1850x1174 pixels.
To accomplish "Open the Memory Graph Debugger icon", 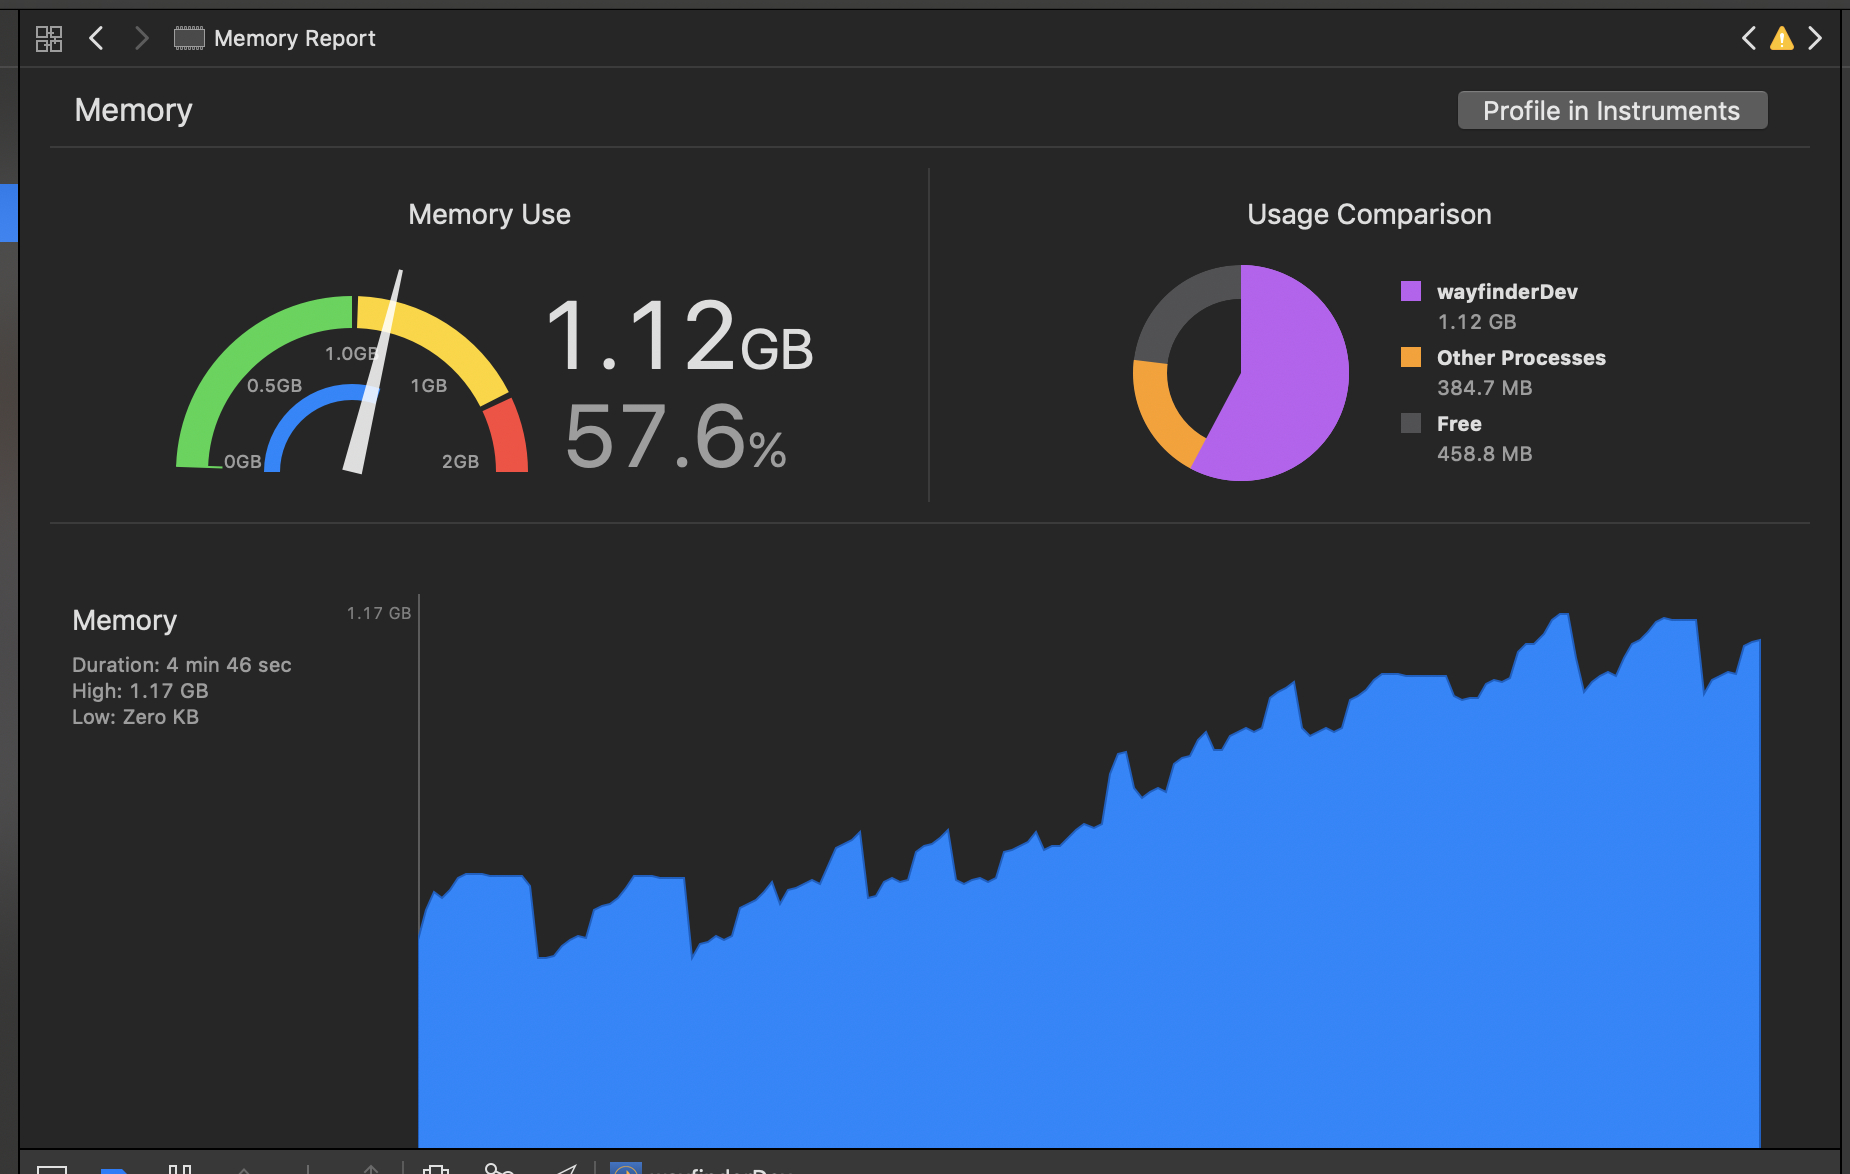I will click(x=500, y=1168).
